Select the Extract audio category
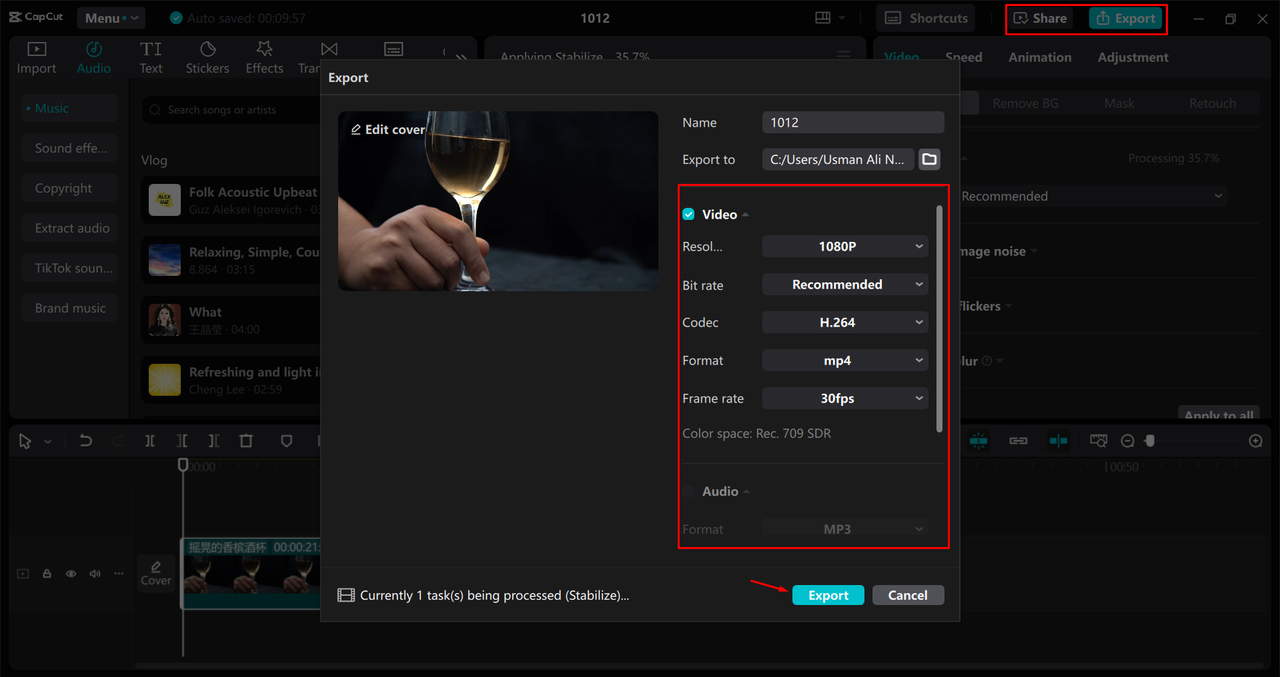The height and width of the screenshot is (677, 1280). 69,228
